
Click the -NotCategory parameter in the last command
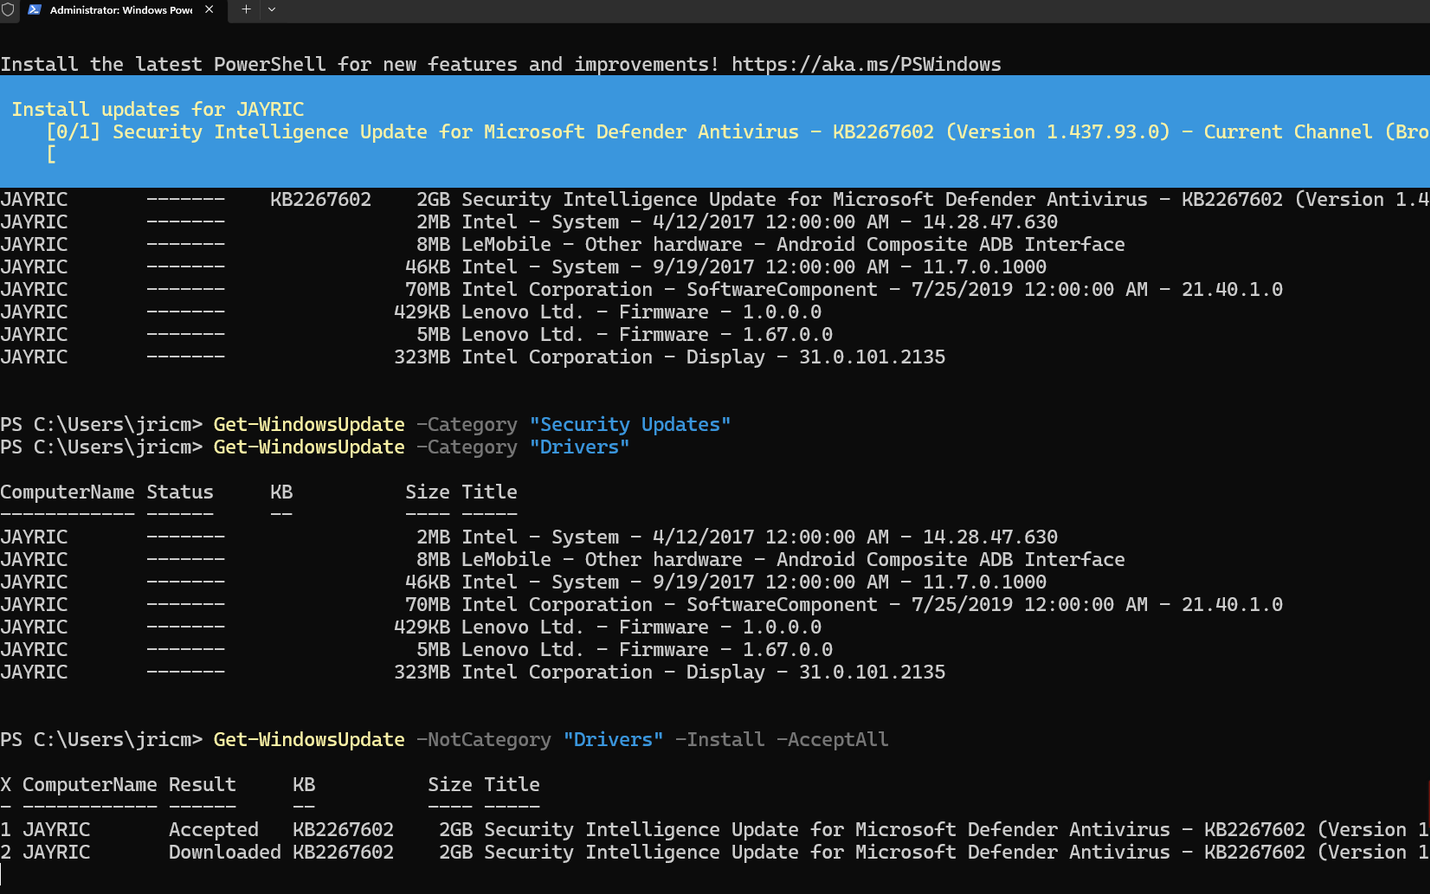pyautogui.click(x=483, y=739)
